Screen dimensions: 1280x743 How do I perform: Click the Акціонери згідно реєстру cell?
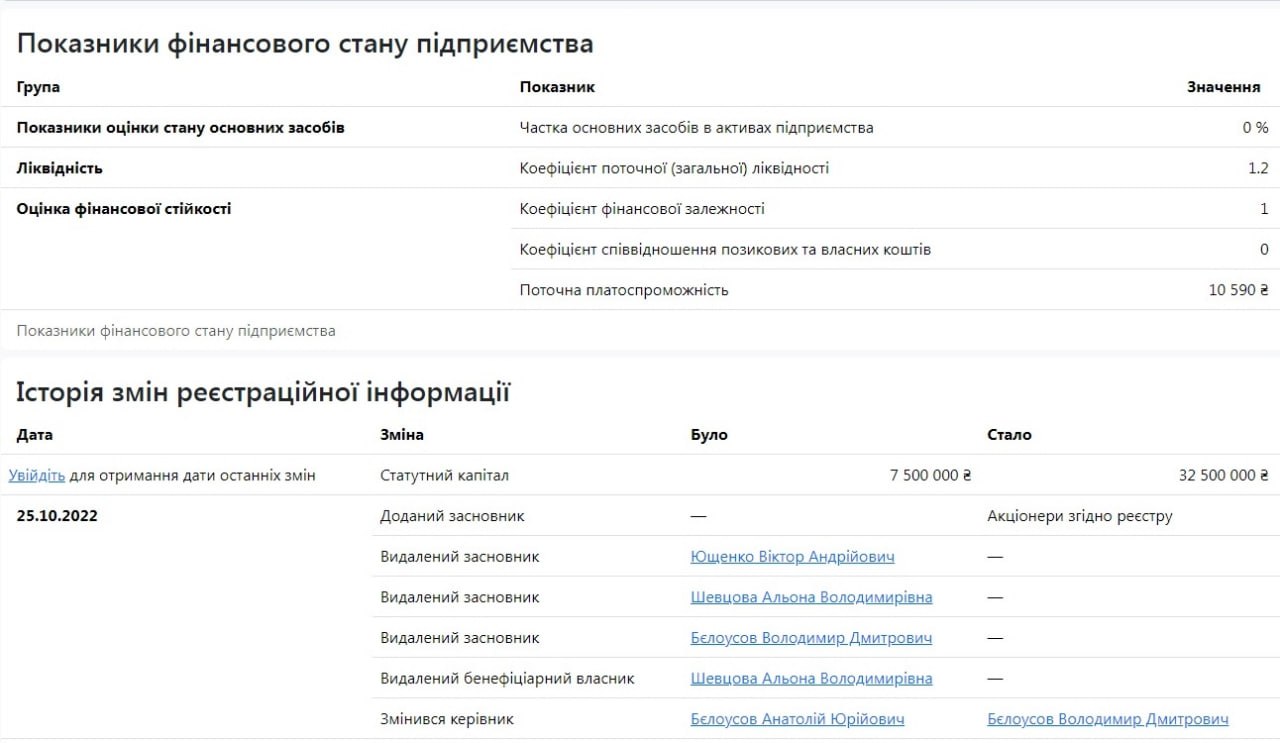1079,516
